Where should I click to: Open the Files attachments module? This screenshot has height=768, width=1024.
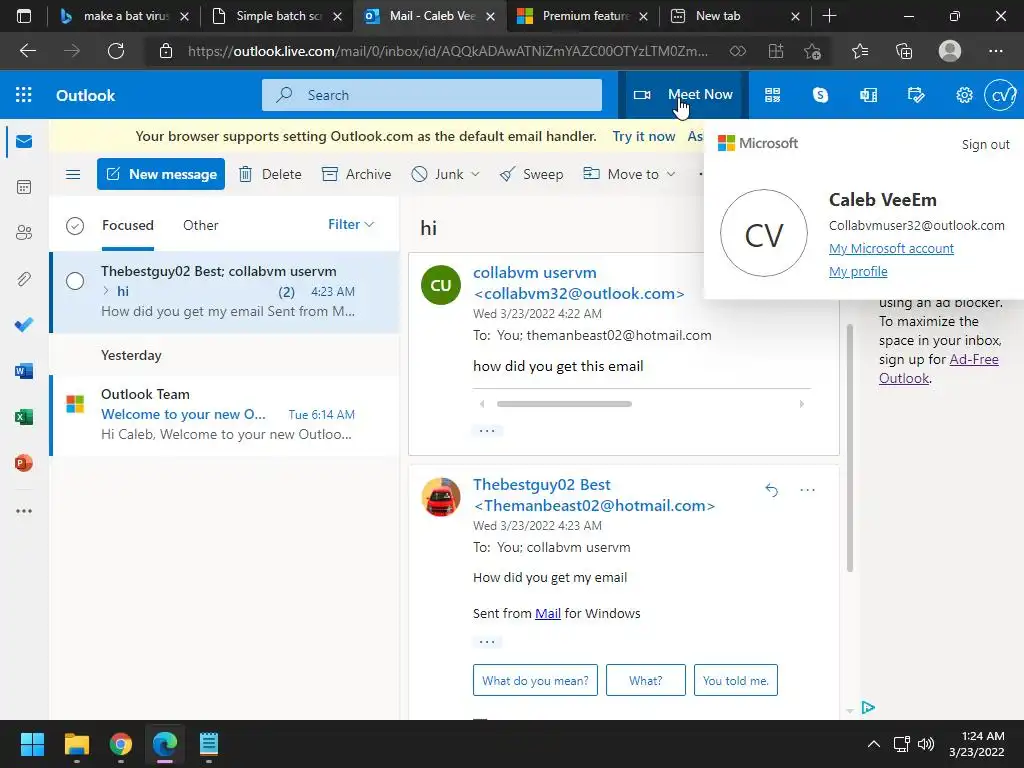[x=24, y=279]
